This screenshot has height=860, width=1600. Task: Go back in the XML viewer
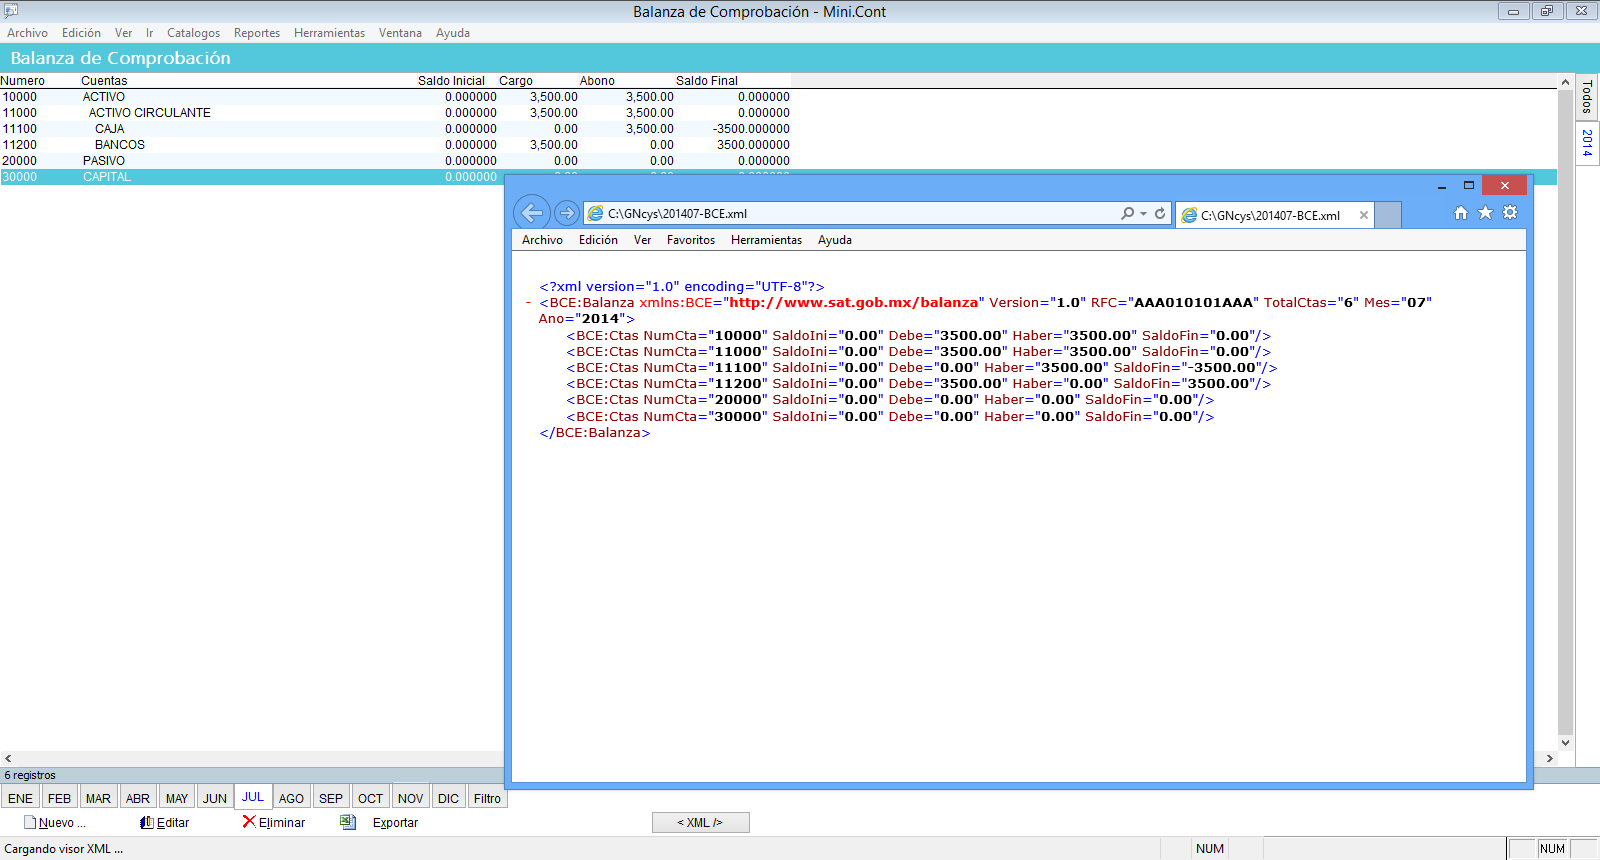532,212
